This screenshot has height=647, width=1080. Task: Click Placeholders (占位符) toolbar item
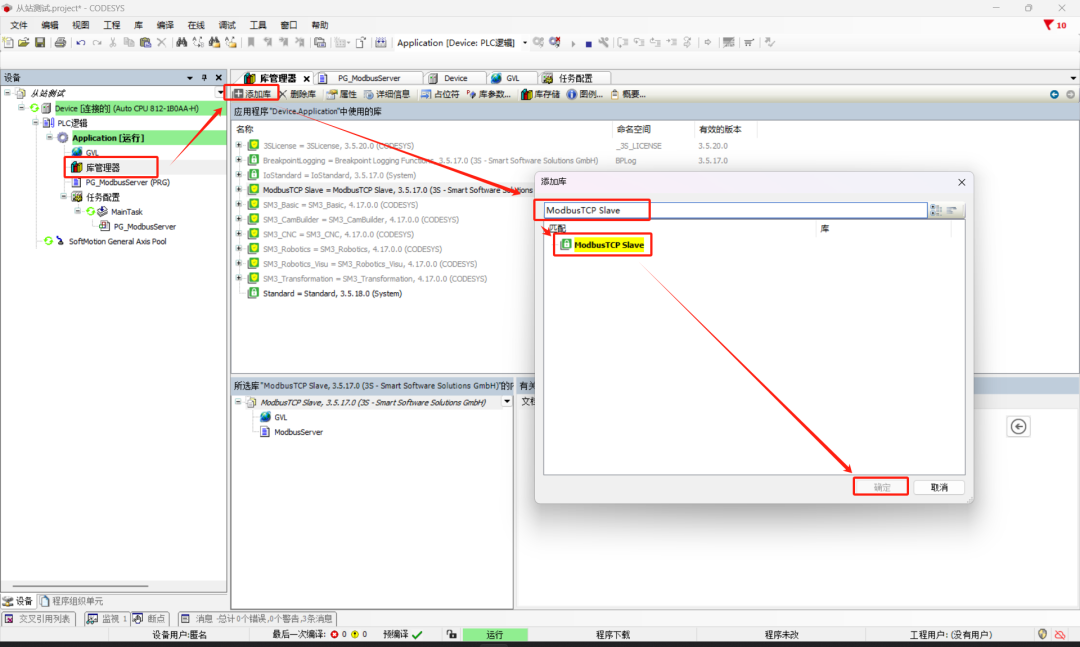pyautogui.click(x=440, y=94)
